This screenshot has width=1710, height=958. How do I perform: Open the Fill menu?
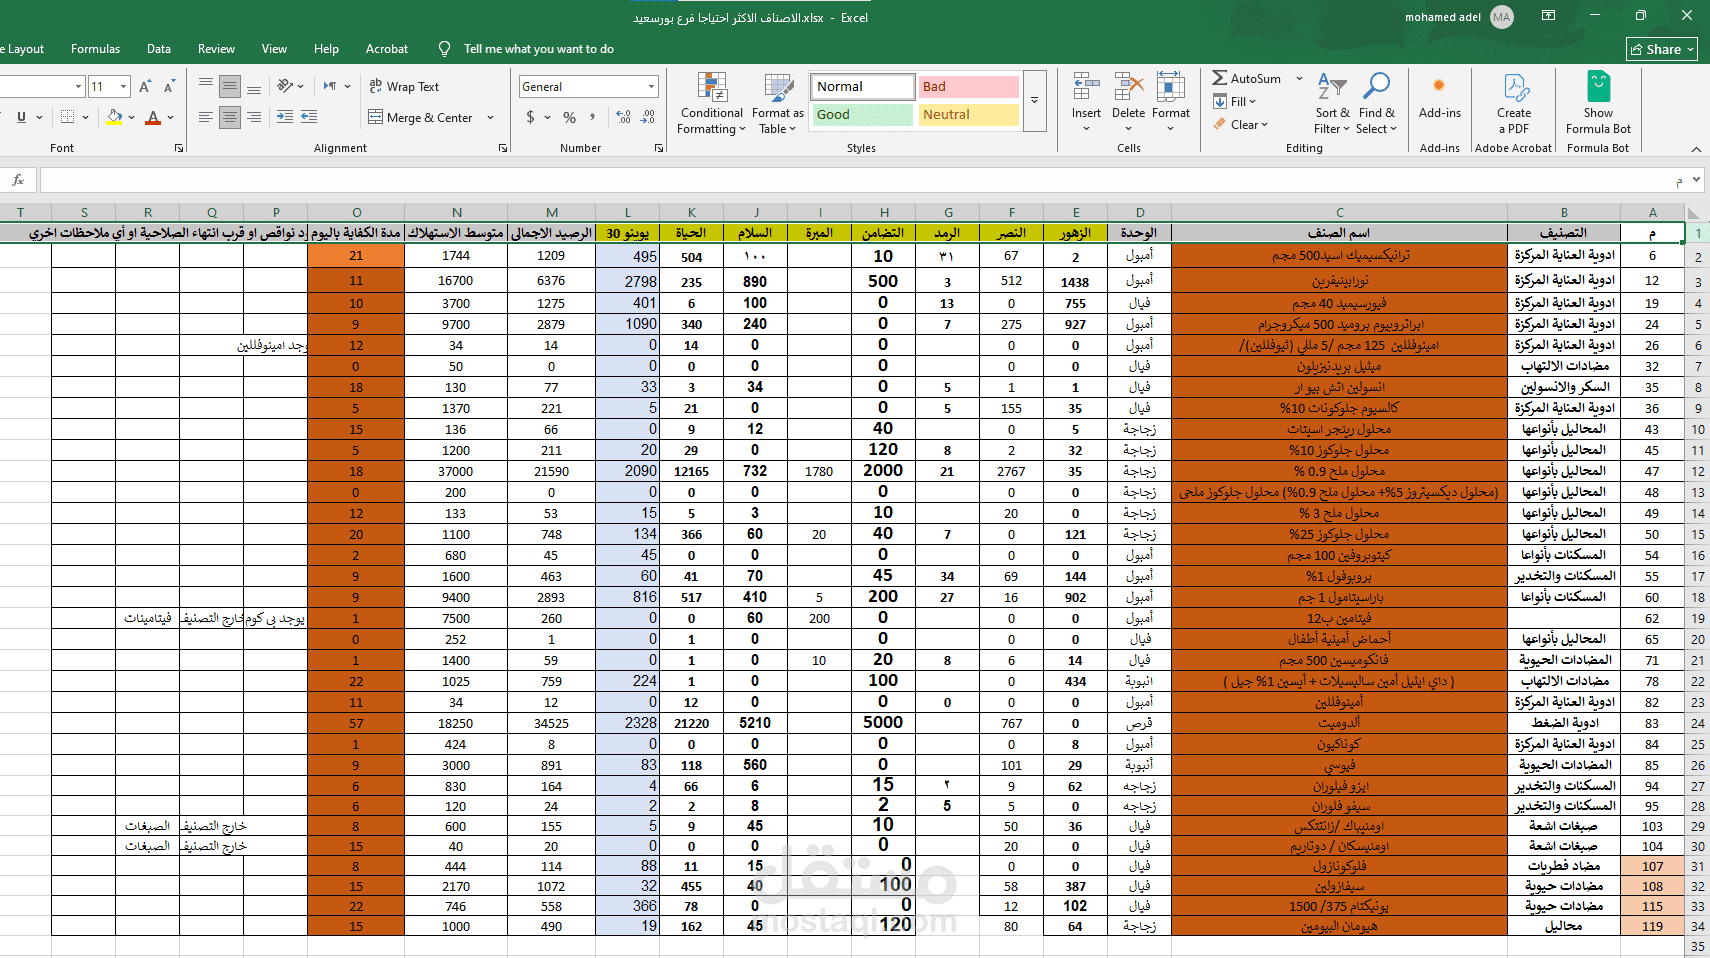pos(1234,101)
